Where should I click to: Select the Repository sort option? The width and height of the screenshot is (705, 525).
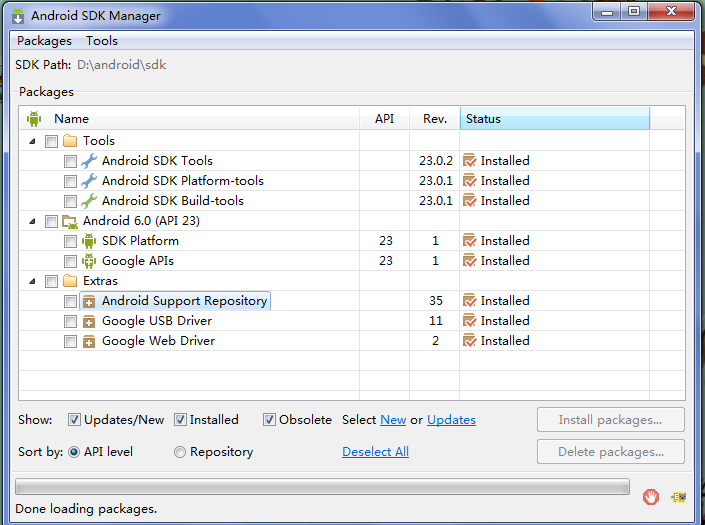pos(180,452)
